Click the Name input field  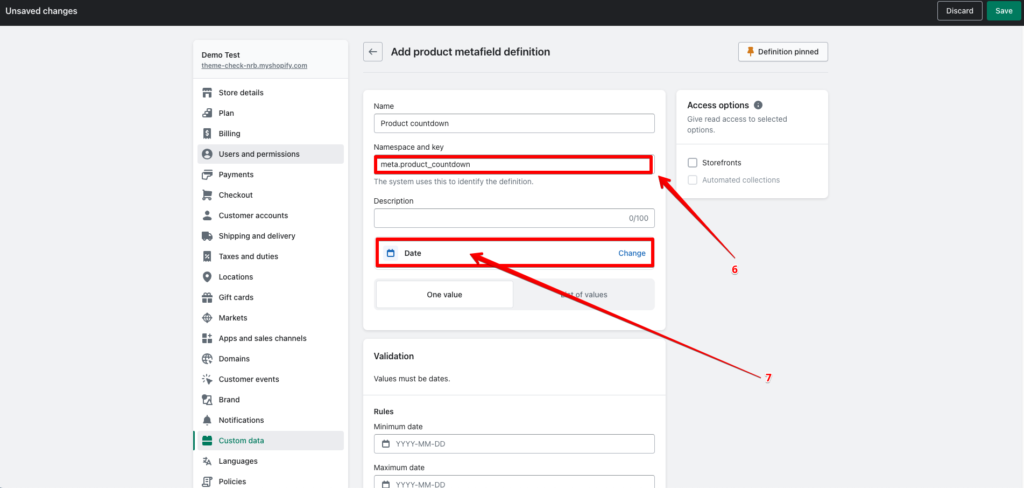coord(514,123)
